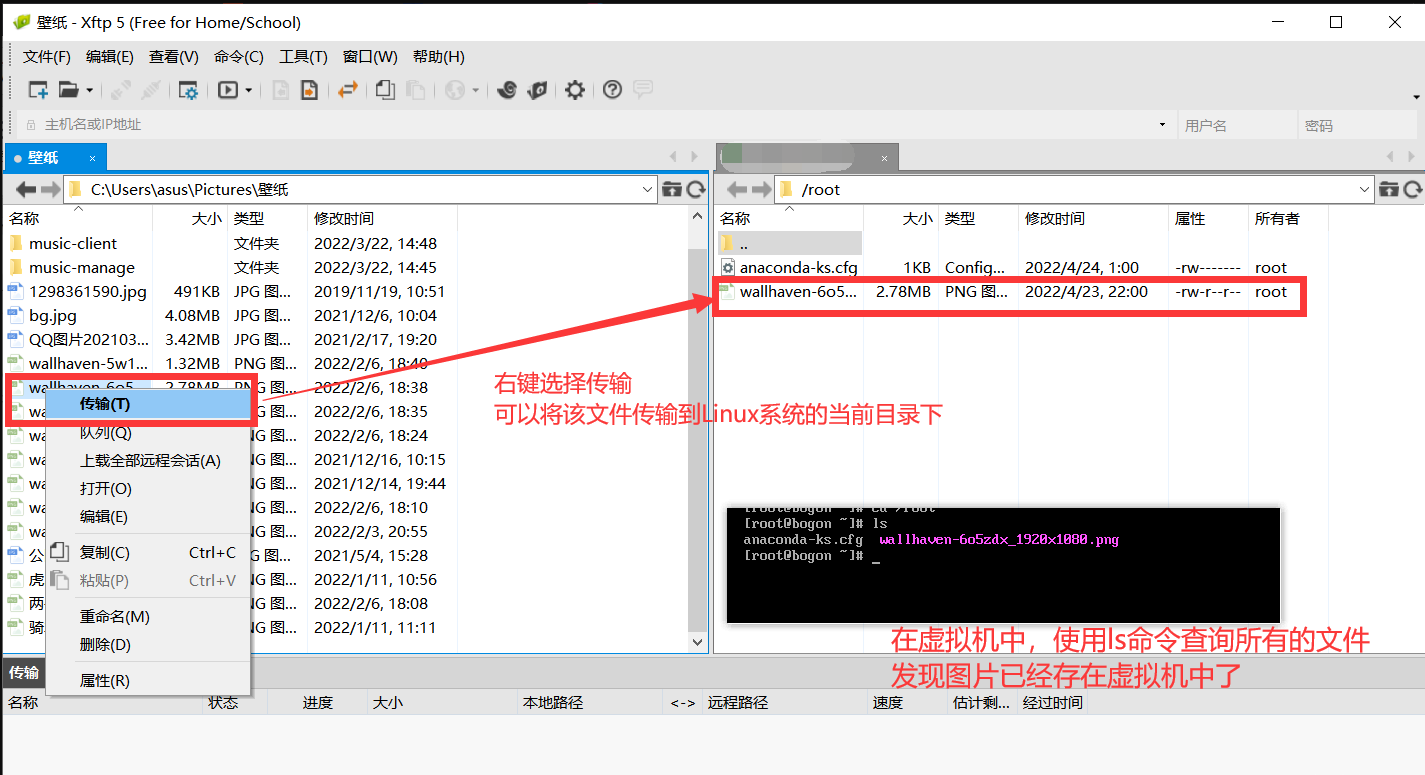Choose 编辑(E) in the context menu
The width and height of the screenshot is (1425, 775).
(148, 517)
